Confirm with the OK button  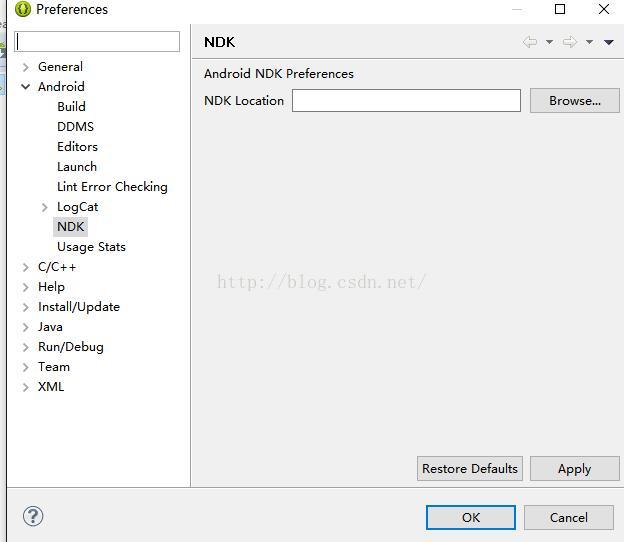(x=471, y=517)
